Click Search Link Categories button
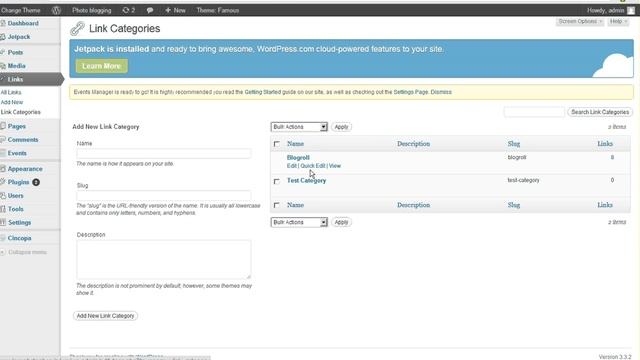 pyautogui.click(x=600, y=112)
